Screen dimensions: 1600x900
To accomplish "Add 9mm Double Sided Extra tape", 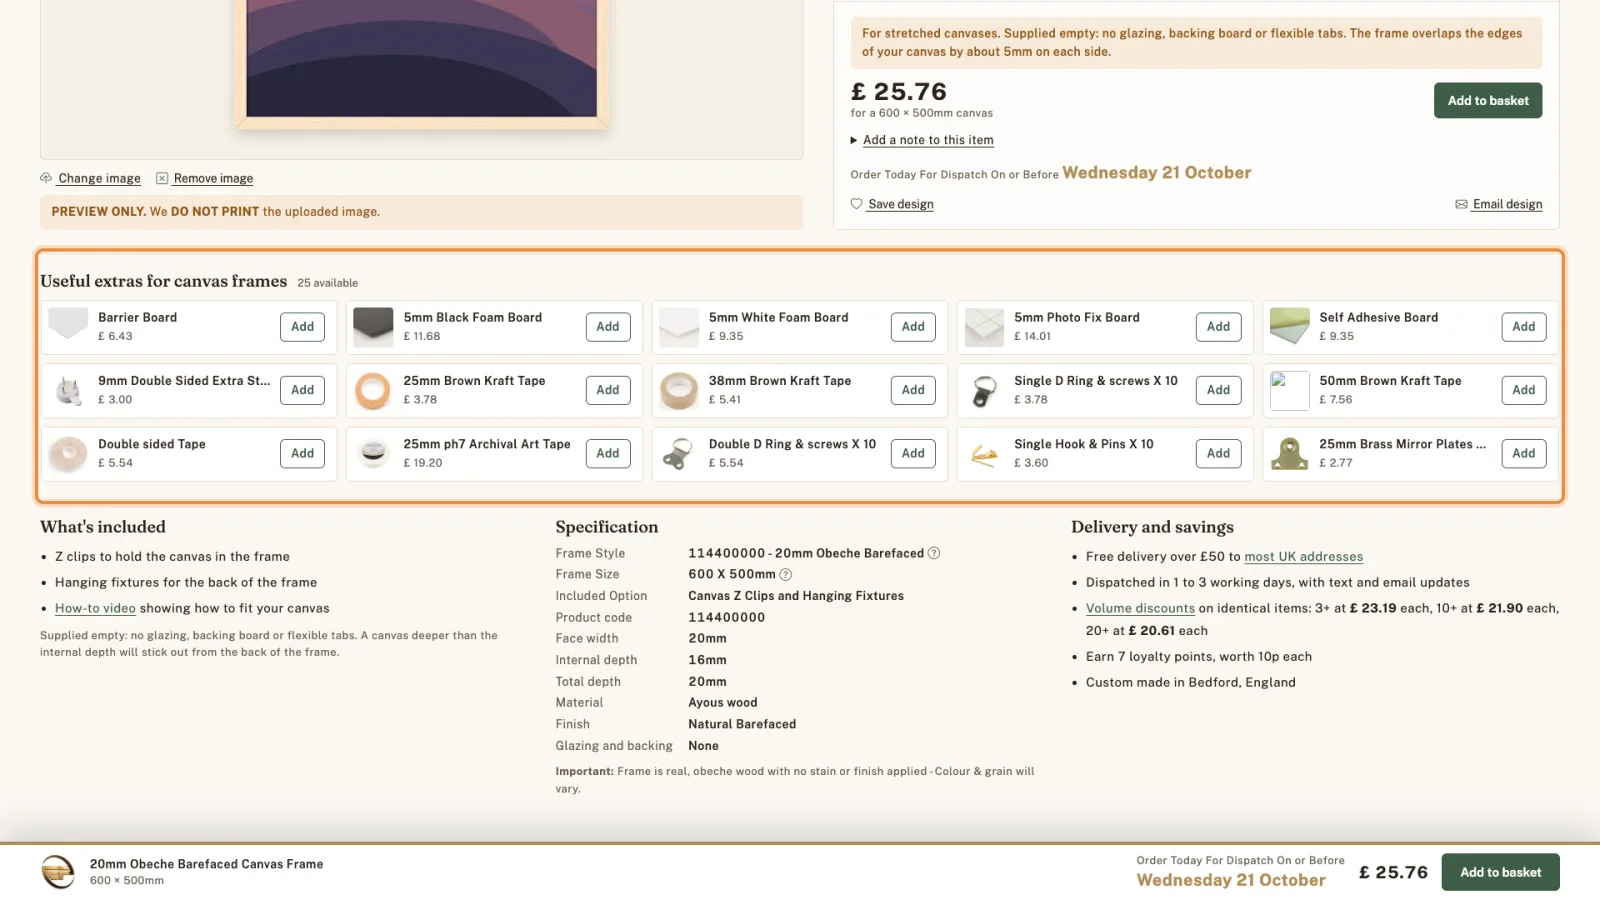I will point(302,390).
